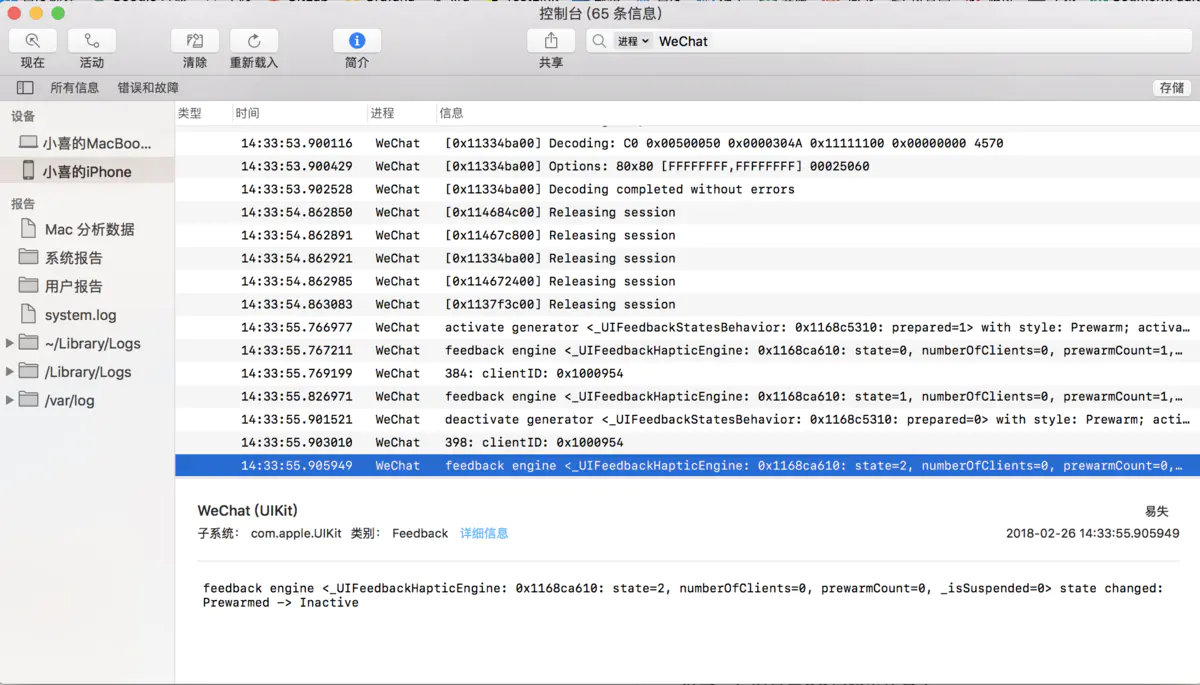Select the row at 14:33:54.862921

[687, 258]
